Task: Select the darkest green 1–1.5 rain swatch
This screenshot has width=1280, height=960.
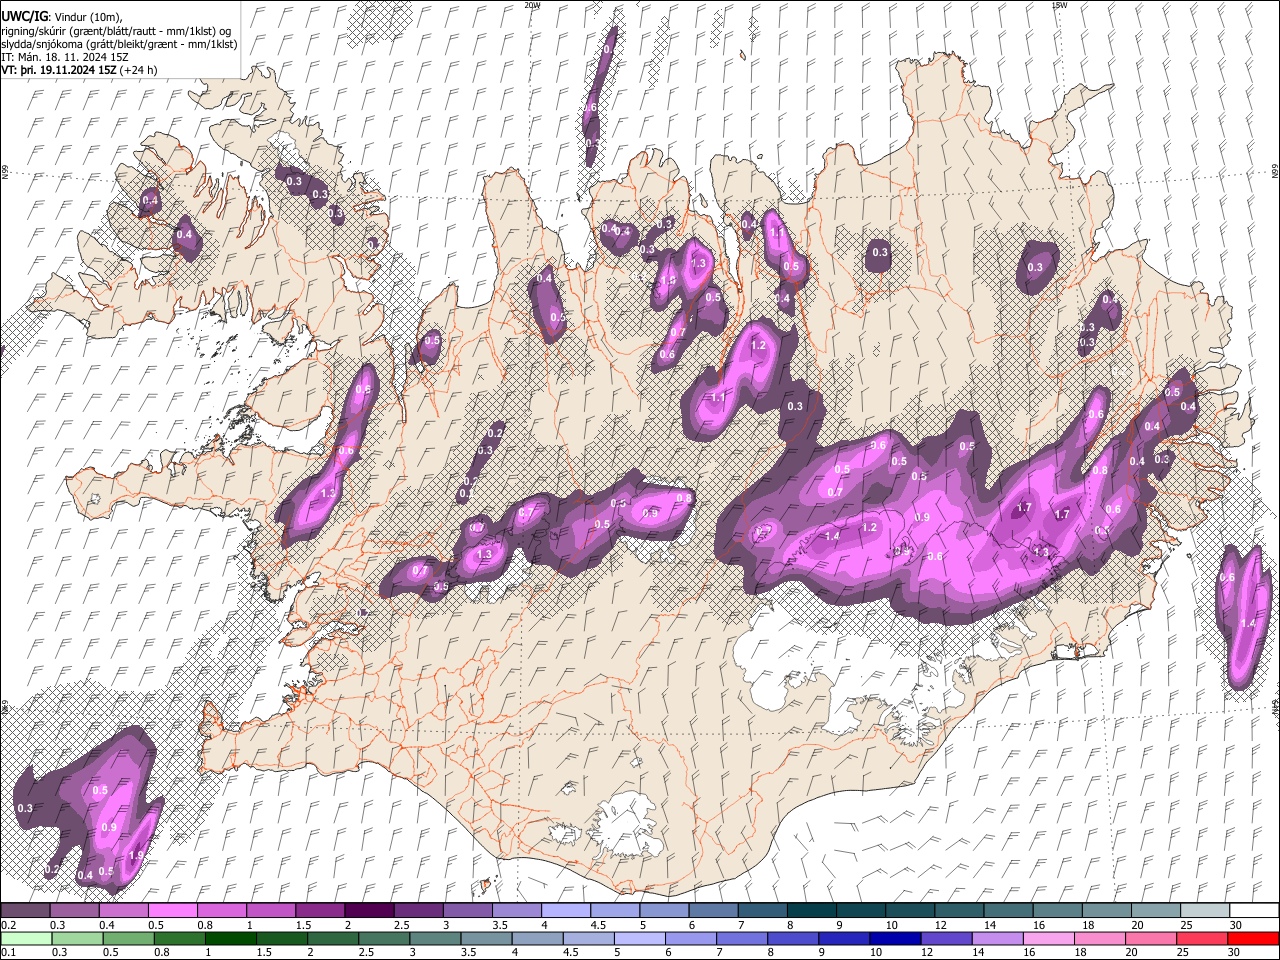Action: [x=230, y=938]
